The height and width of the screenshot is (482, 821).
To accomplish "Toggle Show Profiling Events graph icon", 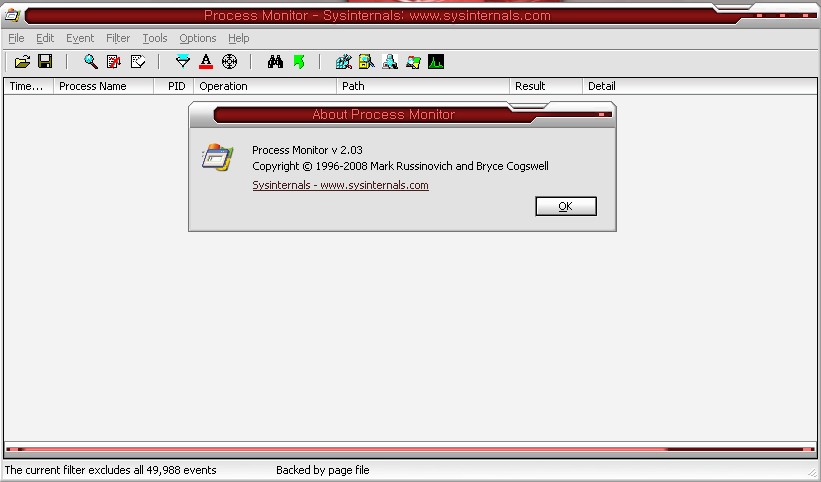I will [x=436, y=62].
